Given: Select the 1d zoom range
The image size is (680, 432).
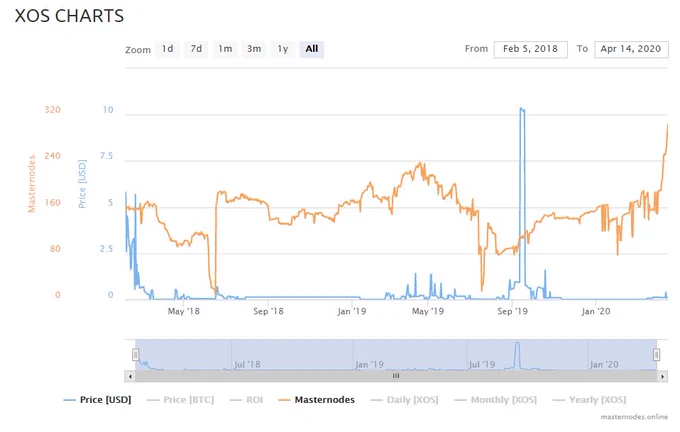Looking at the screenshot, I should click(x=167, y=49).
